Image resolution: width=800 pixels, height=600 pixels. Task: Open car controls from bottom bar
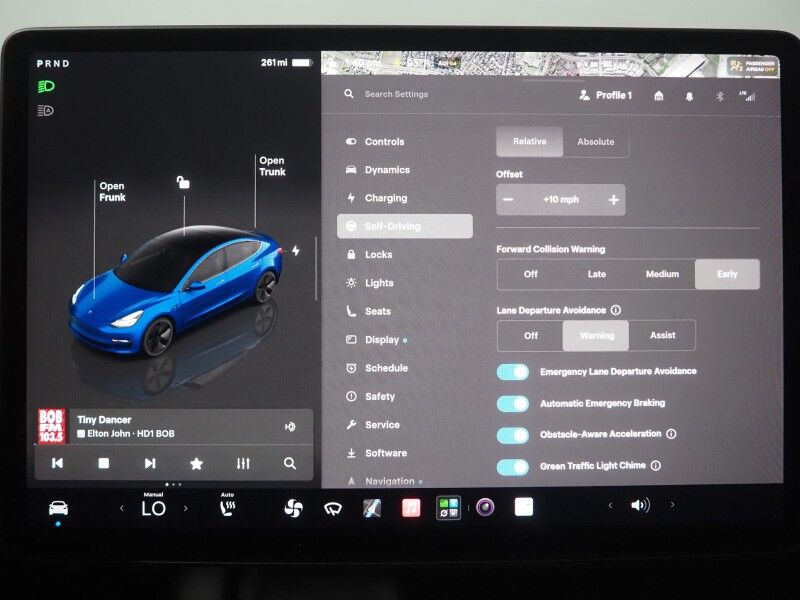click(x=58, y=509)
